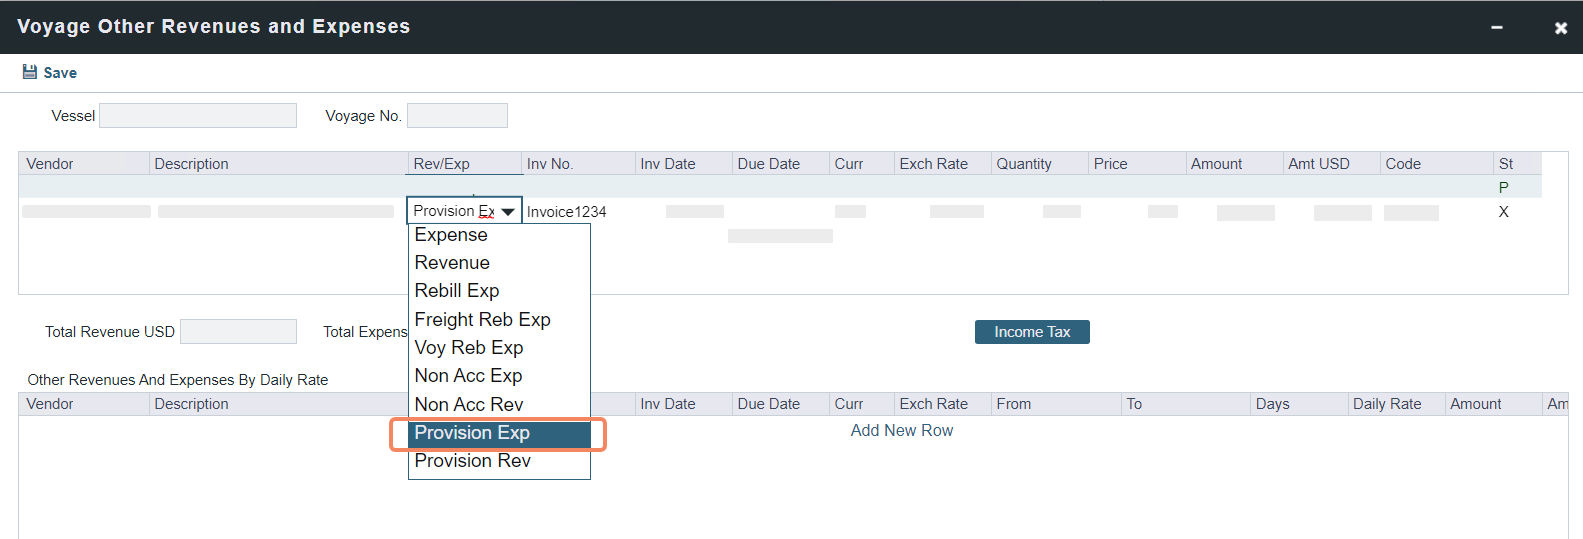
Task: Select Expense from the dropdown list
Action: click(x=451, y=235)
